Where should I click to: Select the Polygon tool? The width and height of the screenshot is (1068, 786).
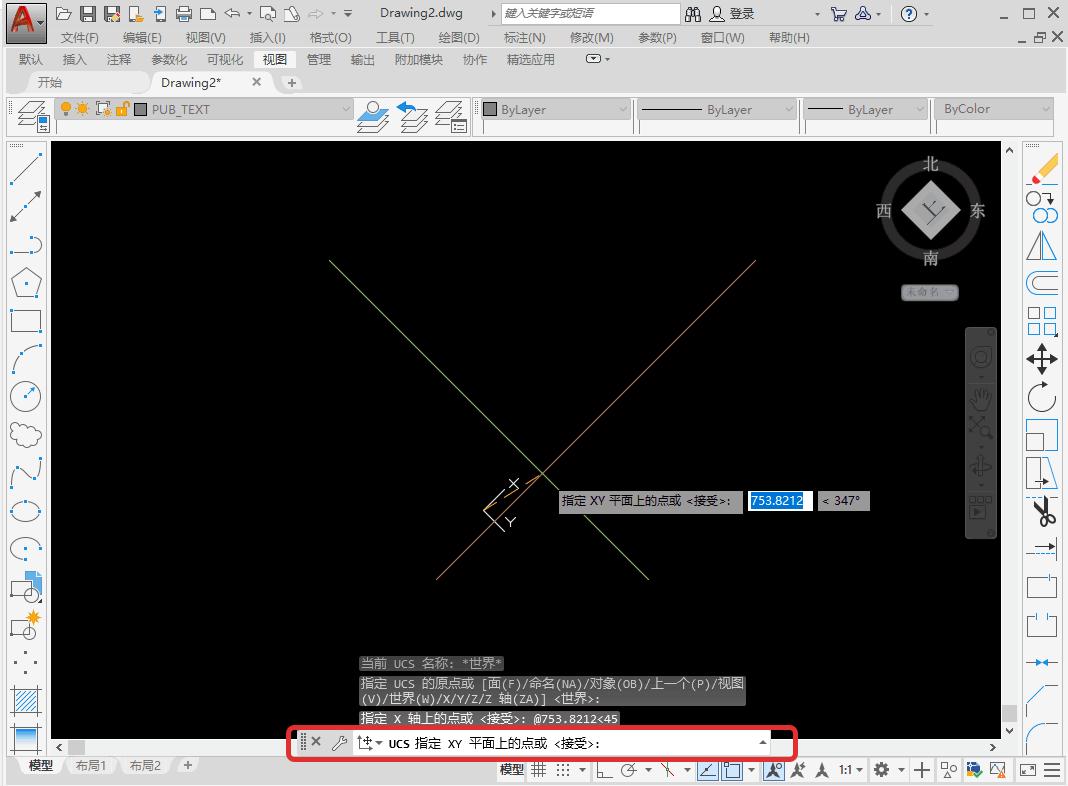click(x=26, y=283)
